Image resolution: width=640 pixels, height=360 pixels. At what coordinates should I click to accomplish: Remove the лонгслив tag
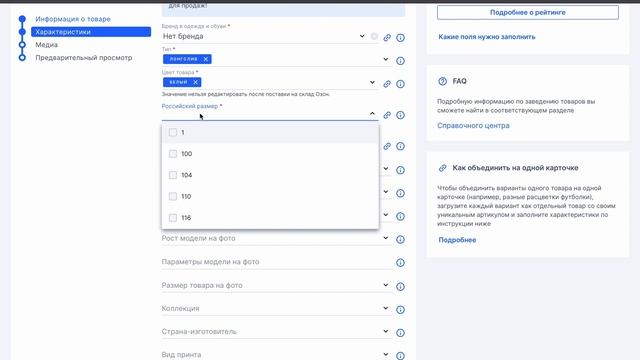click(x=206, y=59)
